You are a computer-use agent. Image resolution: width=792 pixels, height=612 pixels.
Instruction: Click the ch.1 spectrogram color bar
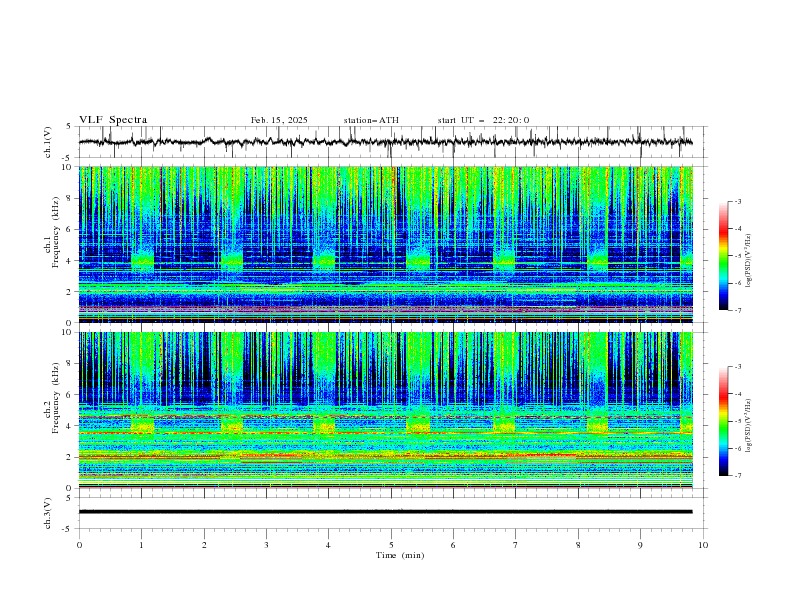pos(724,255)
